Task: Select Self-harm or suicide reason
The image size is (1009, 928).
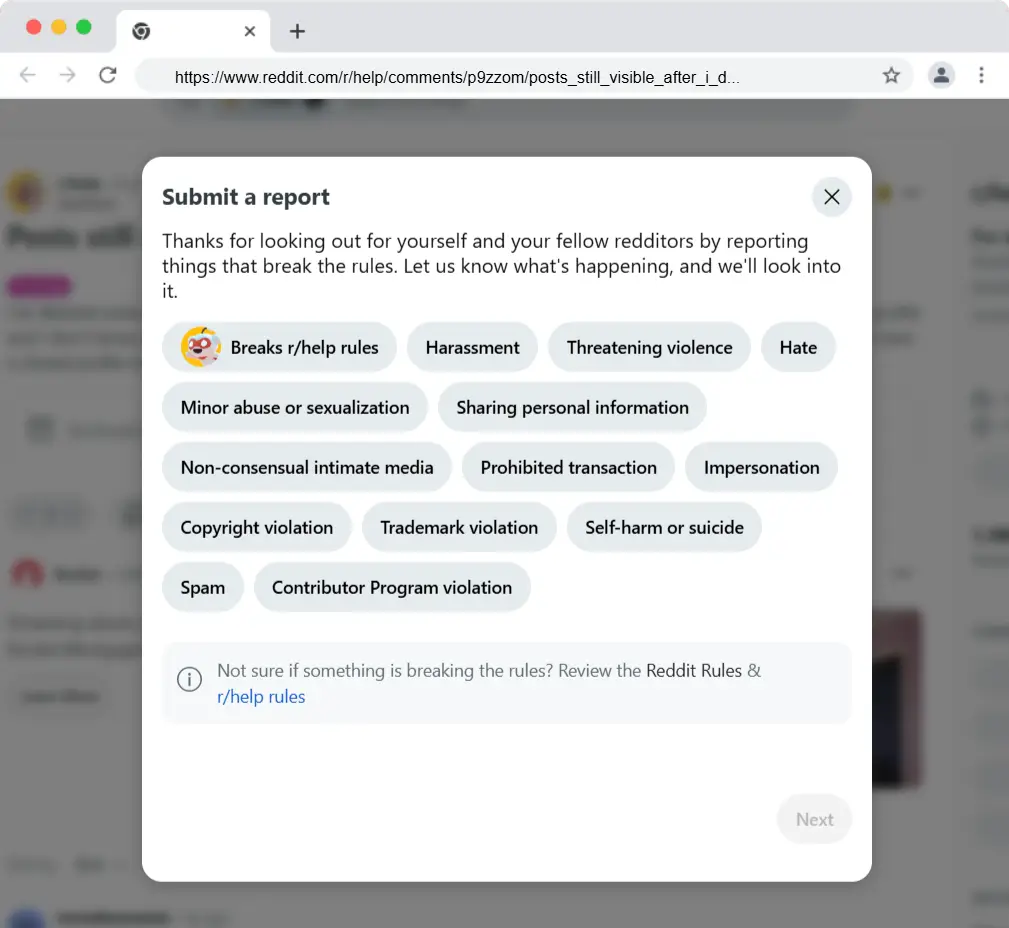Action: point(664,528)
